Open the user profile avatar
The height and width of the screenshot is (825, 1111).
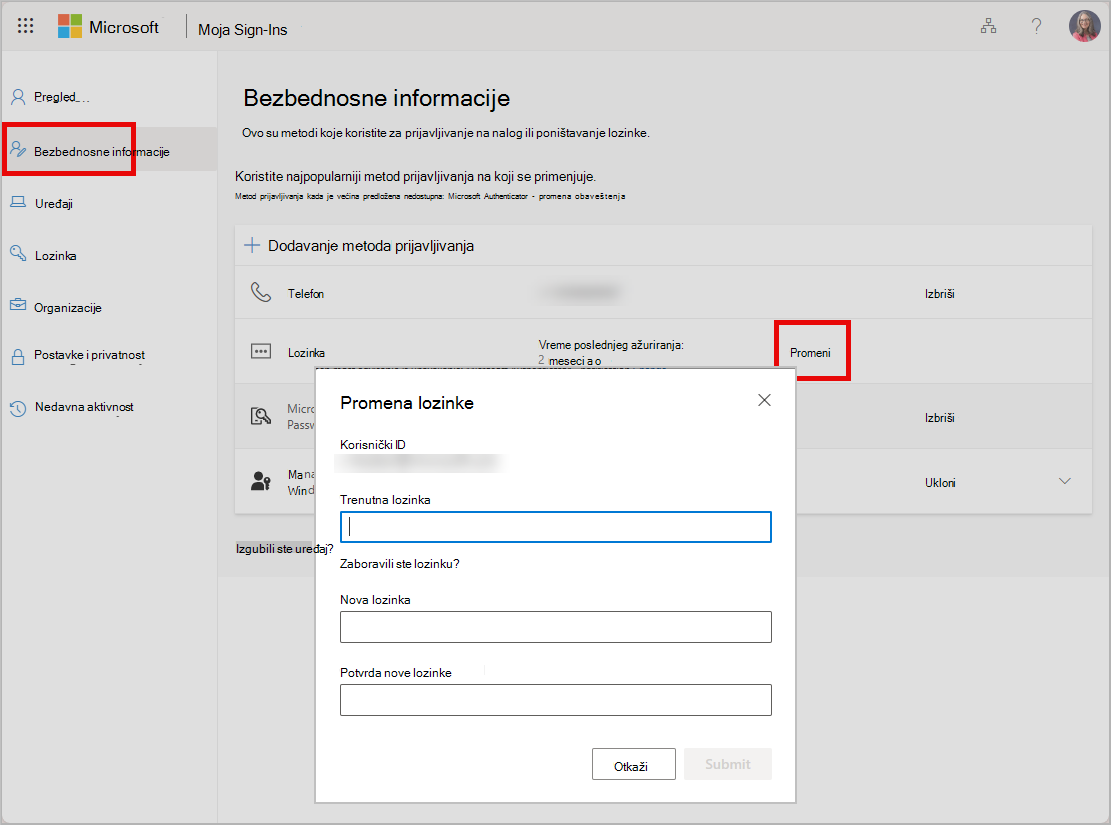point(1084,26)
